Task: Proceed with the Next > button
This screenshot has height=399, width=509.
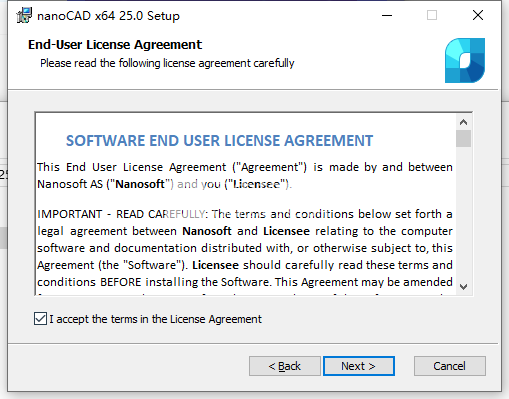Action: click(x=359, y=366)
